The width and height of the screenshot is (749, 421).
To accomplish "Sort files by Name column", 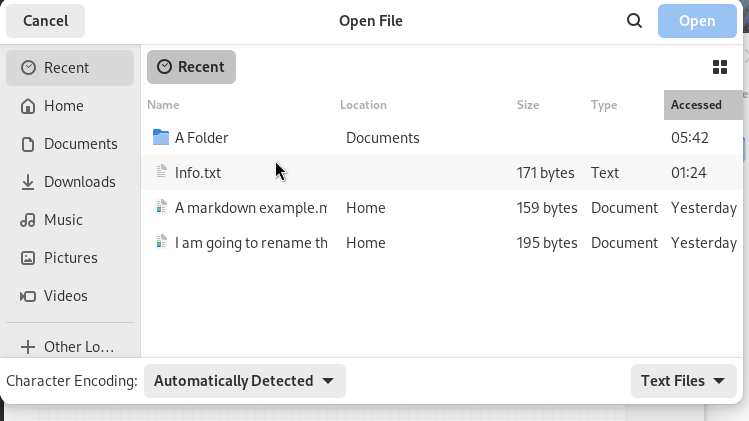I will [x=163, y=105].
